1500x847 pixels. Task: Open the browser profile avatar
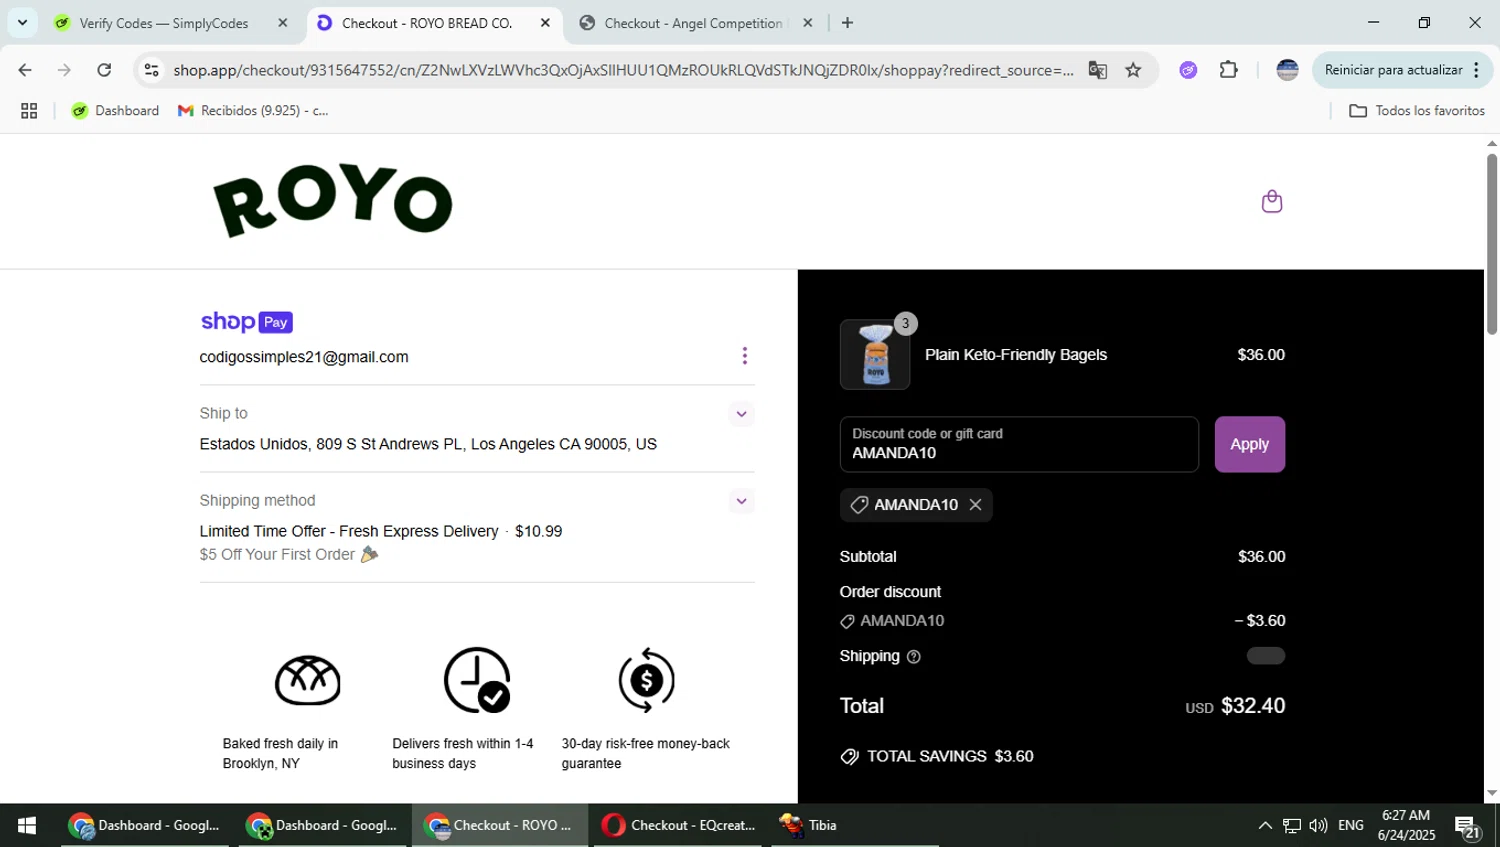tap(1287, 70)
